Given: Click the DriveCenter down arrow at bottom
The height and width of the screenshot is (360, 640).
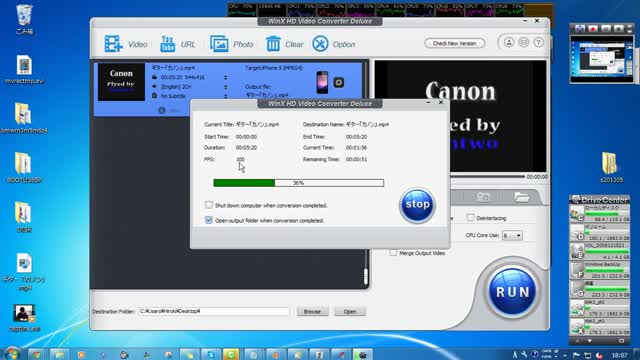Looking at the screenshot, I should pos(589,340).
